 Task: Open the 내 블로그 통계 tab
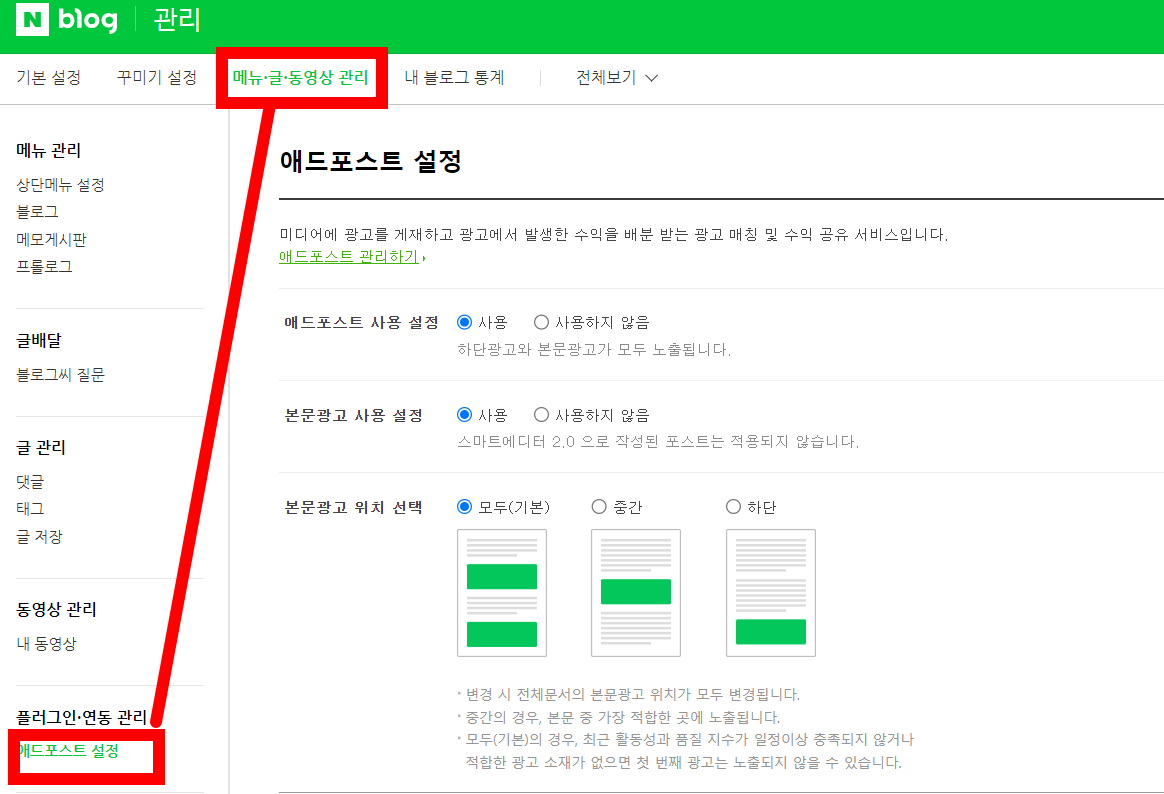tap(454, 77)
